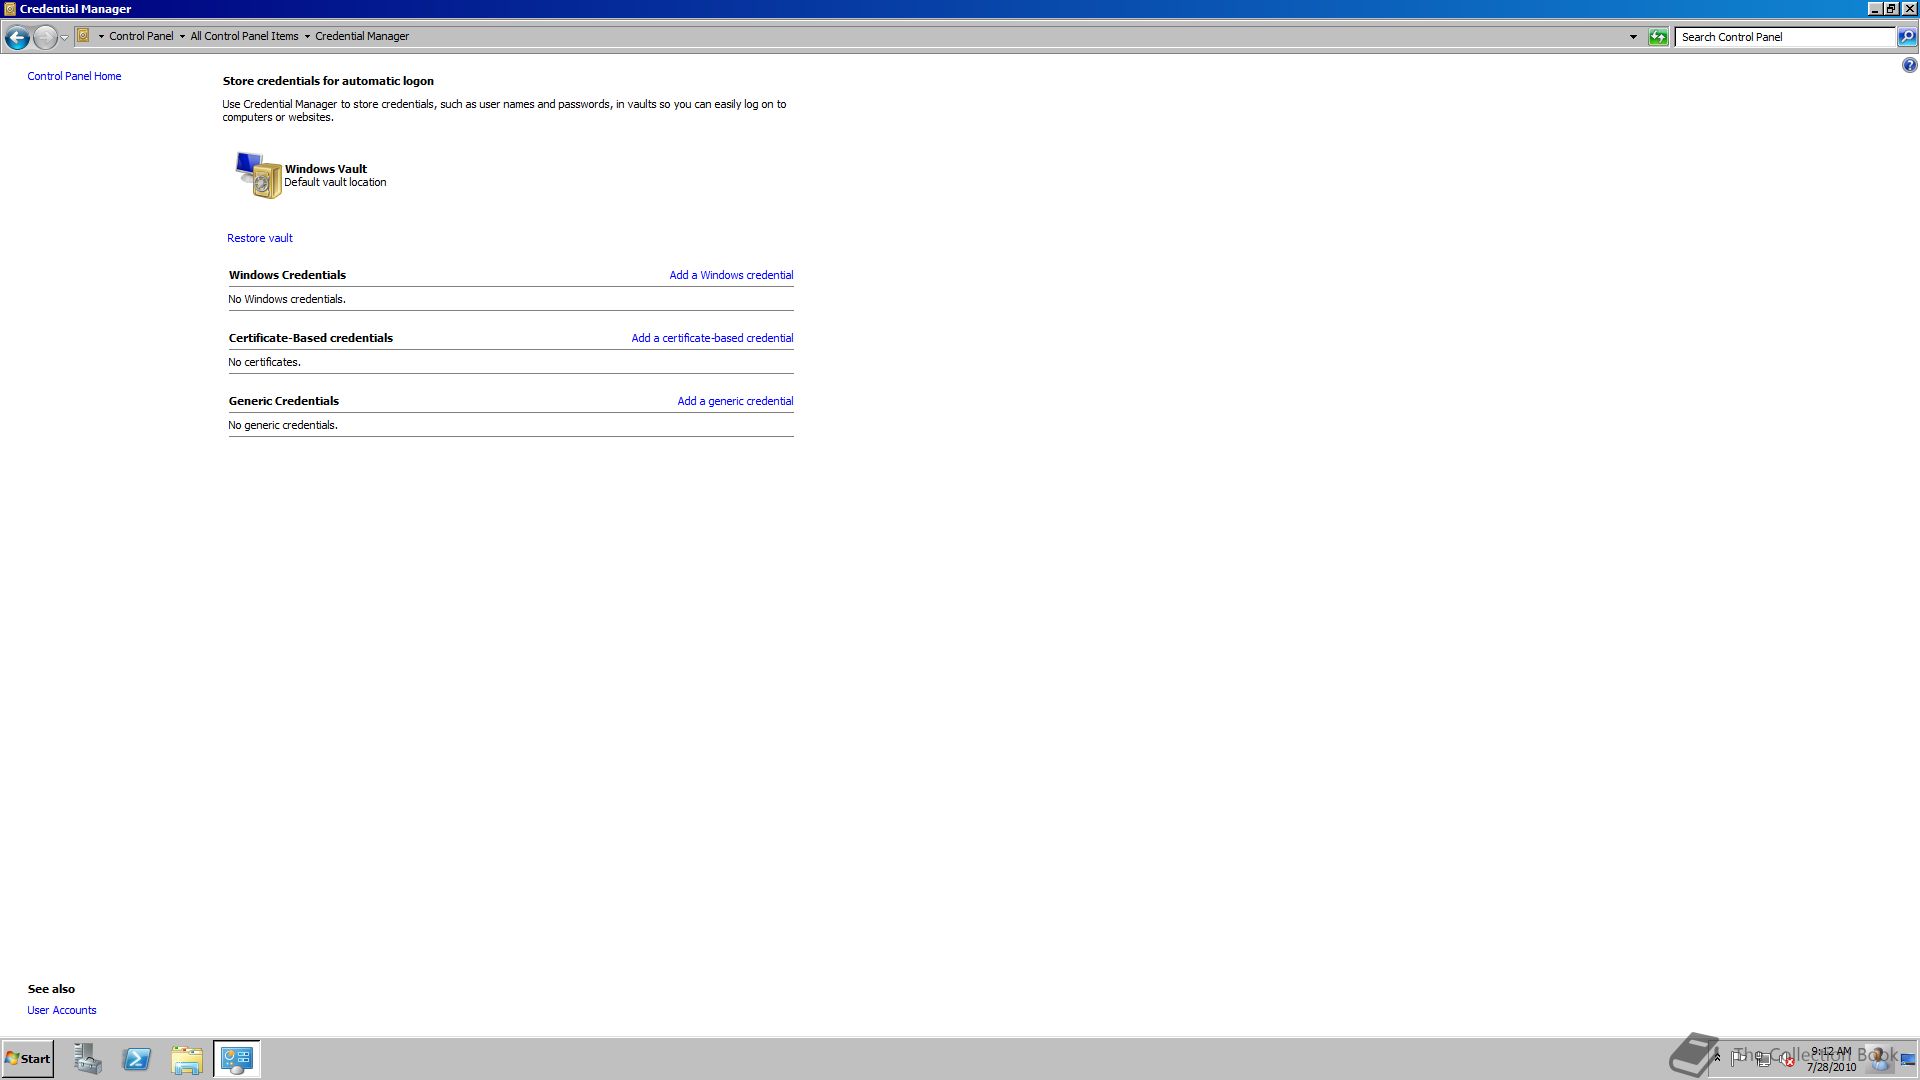Viewport: 1920px width, 1080px height.
Task: Select the Windows Vault safe icon
Action: tap(258, 175)
